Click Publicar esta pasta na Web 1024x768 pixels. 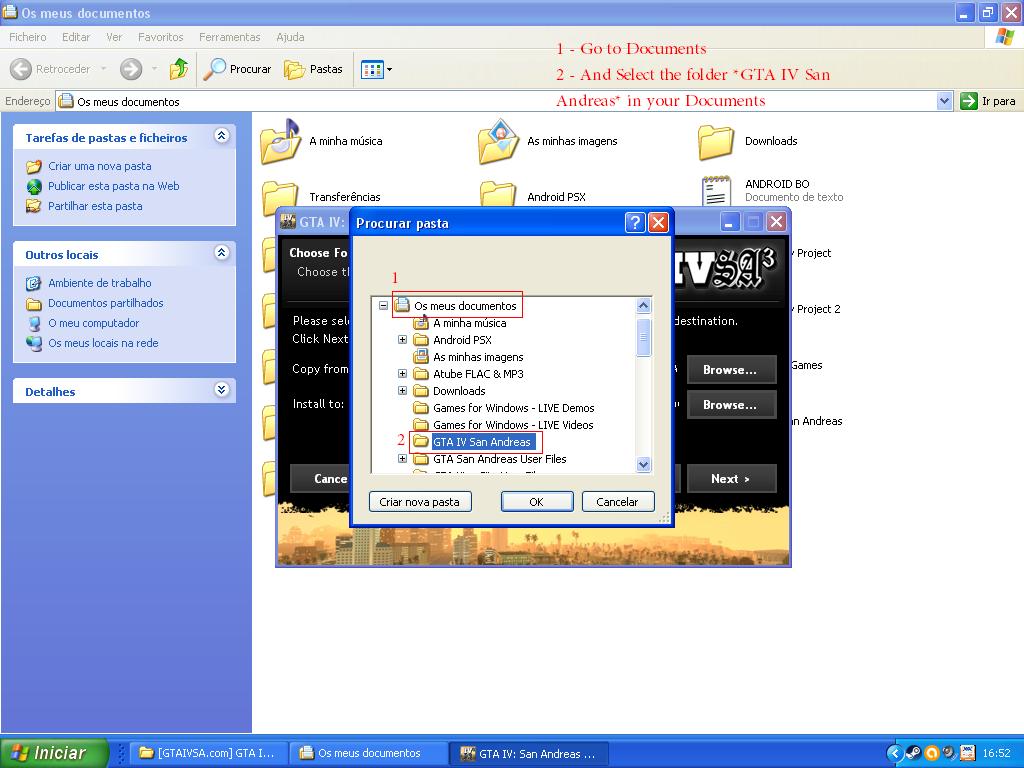pos(114,186)
